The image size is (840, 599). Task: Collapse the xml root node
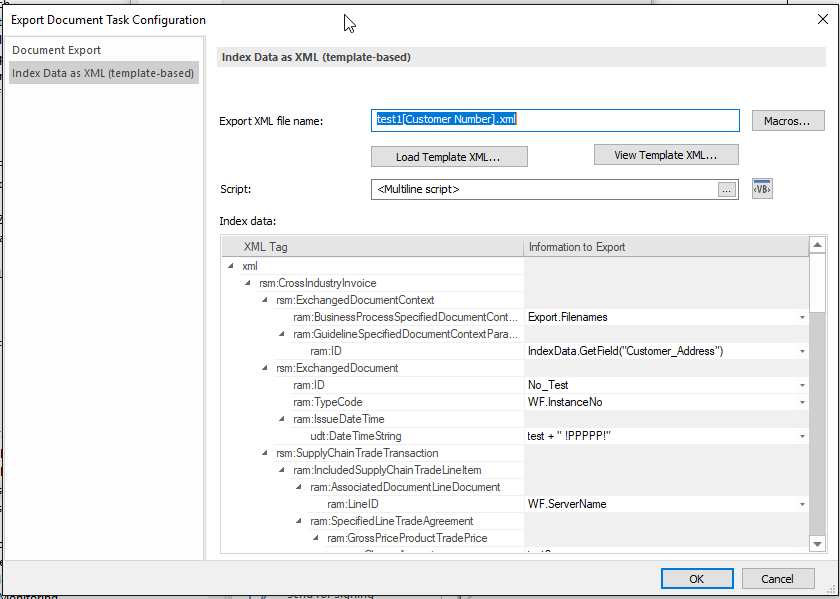click(x=232, y=266)
